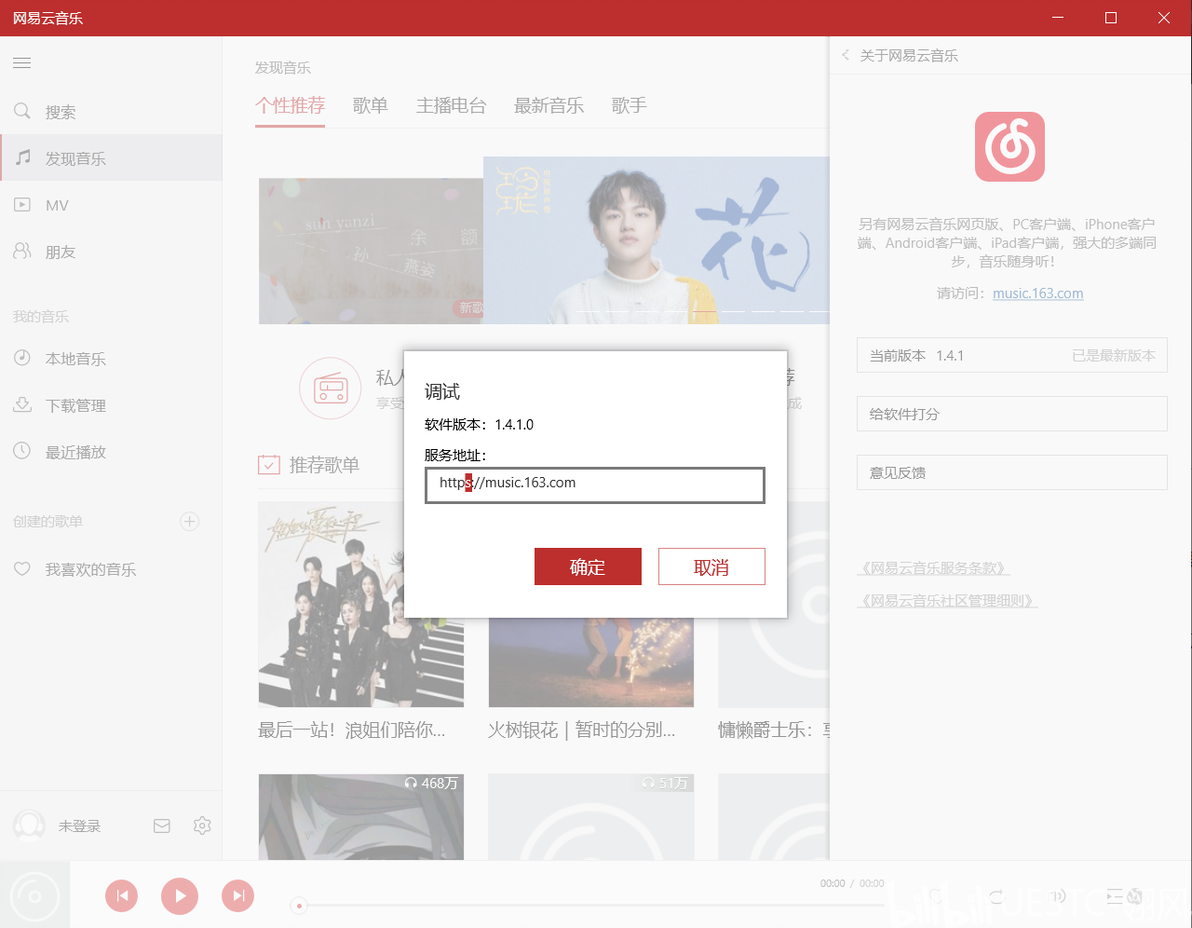Open the playlist cover with 468万 plays

(x=361, y=816)
